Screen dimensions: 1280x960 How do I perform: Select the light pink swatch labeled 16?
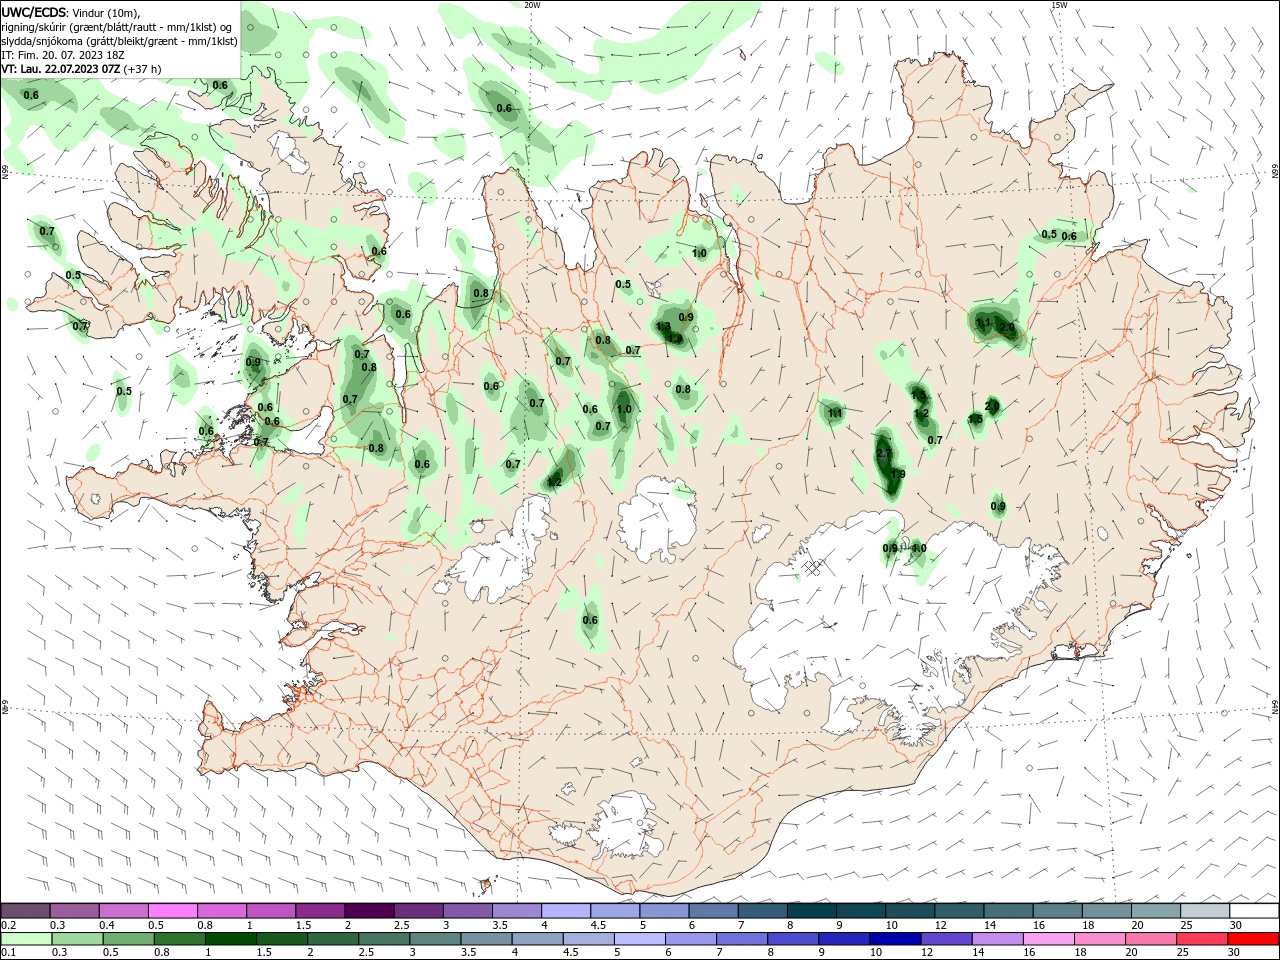[x=1048, y=939]
